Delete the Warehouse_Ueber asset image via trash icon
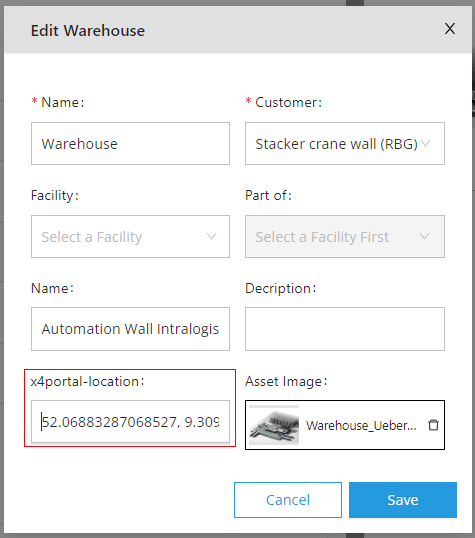This screenshot has height=538, width=475. click(x=433, y=425)
